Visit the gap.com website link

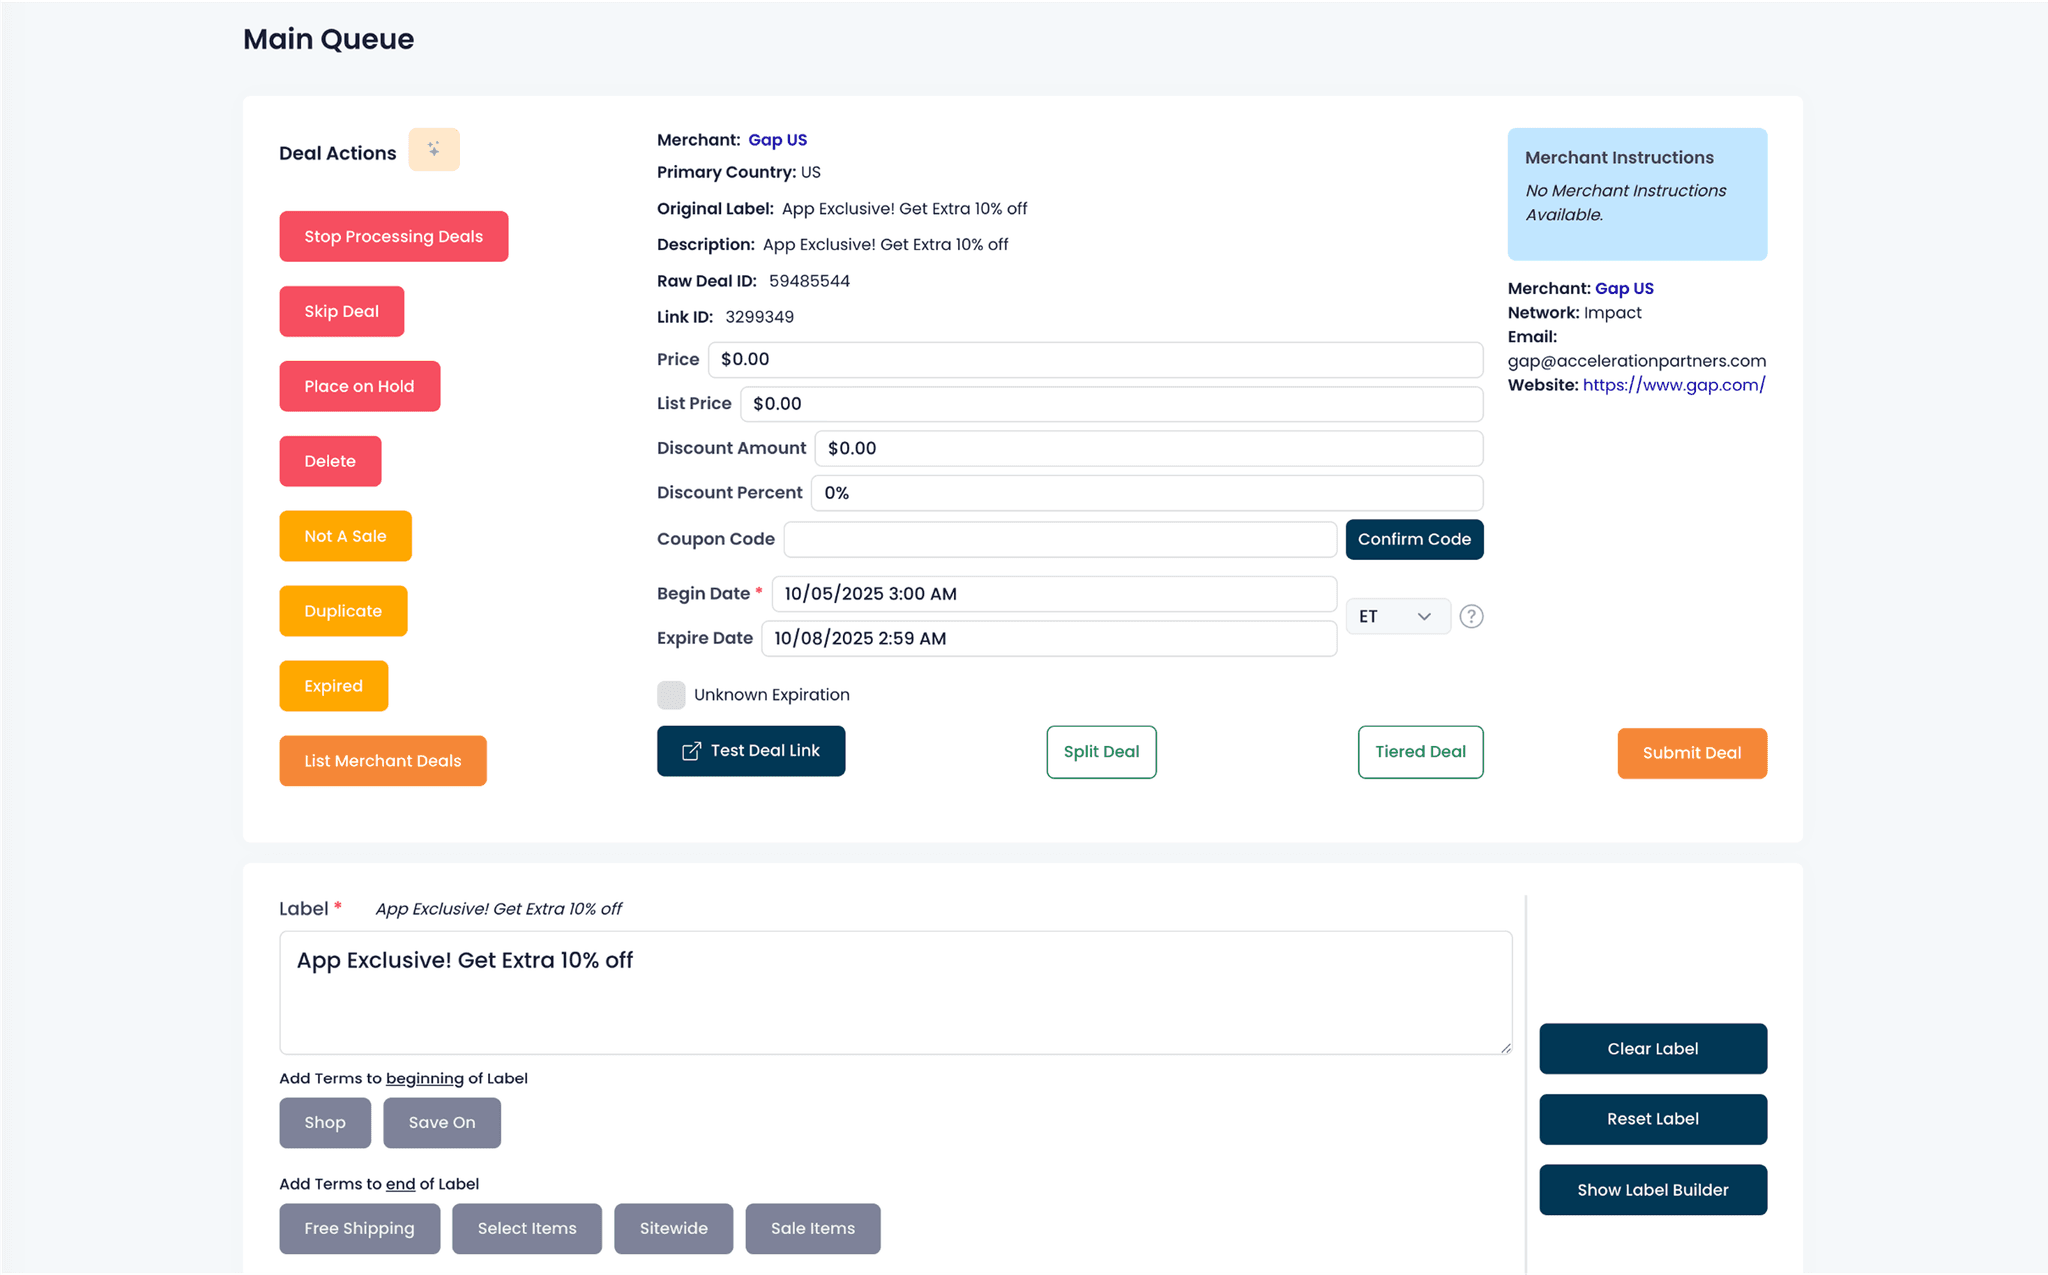pyautogui.click(x=1674, y=385)
